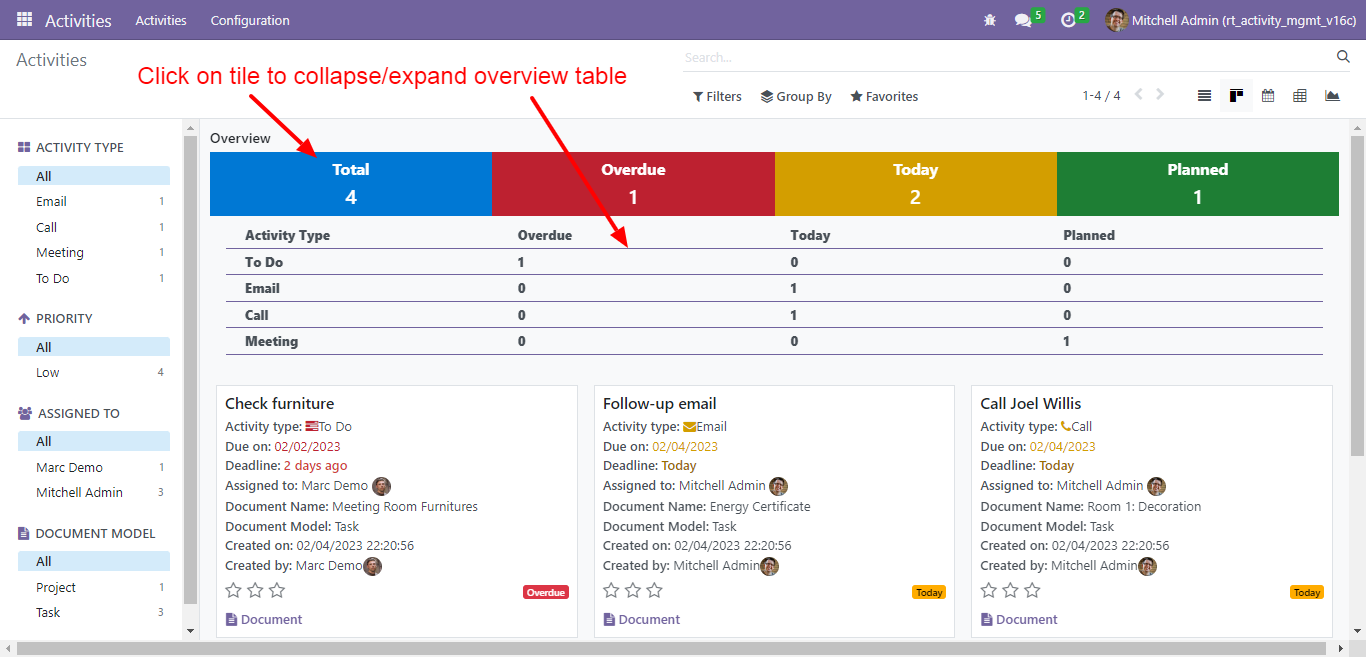
Task: Click Assigned to avatar on Call Joel Willis
Action: pyautogui.click(x=1156, y=486)
